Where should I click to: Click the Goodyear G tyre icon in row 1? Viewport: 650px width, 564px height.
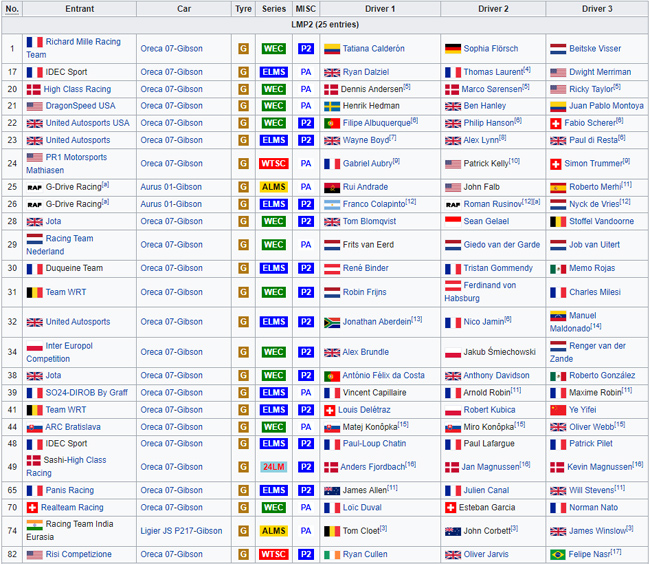point(243,49)
